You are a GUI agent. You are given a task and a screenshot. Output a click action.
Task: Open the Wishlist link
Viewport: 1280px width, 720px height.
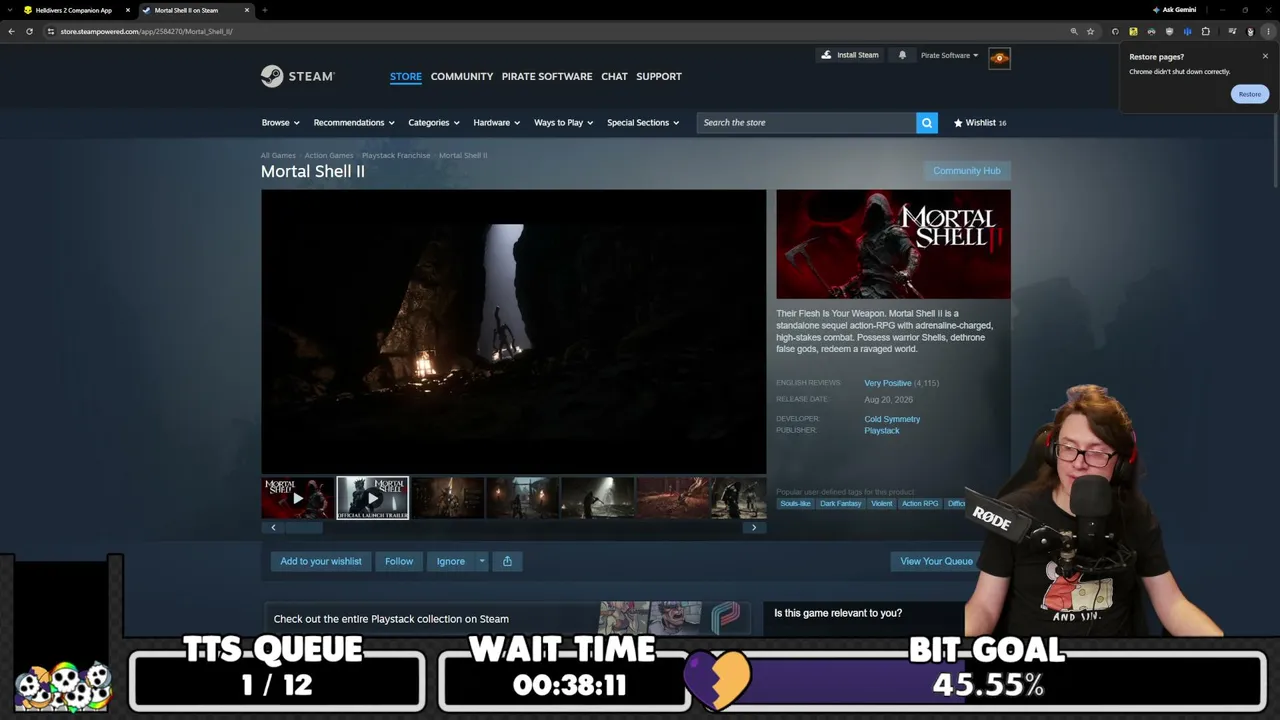[980, 123]
